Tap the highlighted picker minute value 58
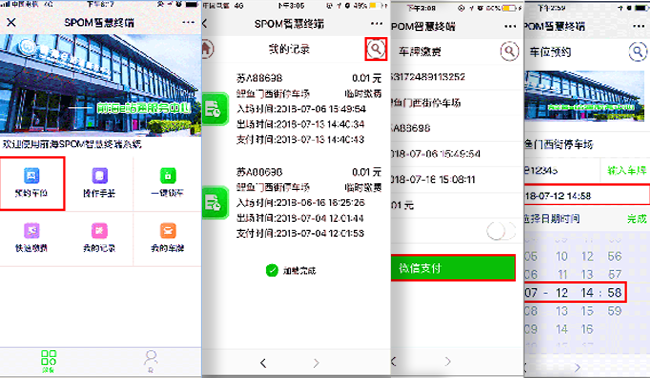This screenshot has height=378, width=650. click(615, 293)
